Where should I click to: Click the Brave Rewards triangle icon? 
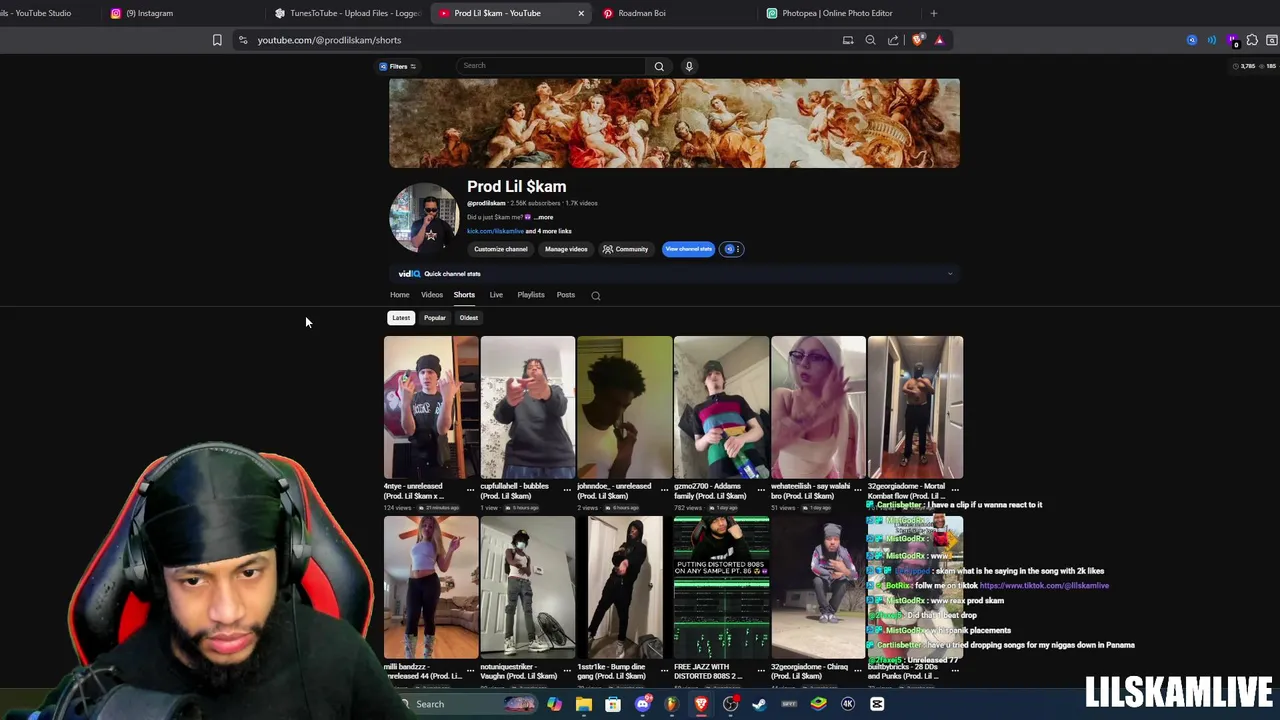(939, 40)
